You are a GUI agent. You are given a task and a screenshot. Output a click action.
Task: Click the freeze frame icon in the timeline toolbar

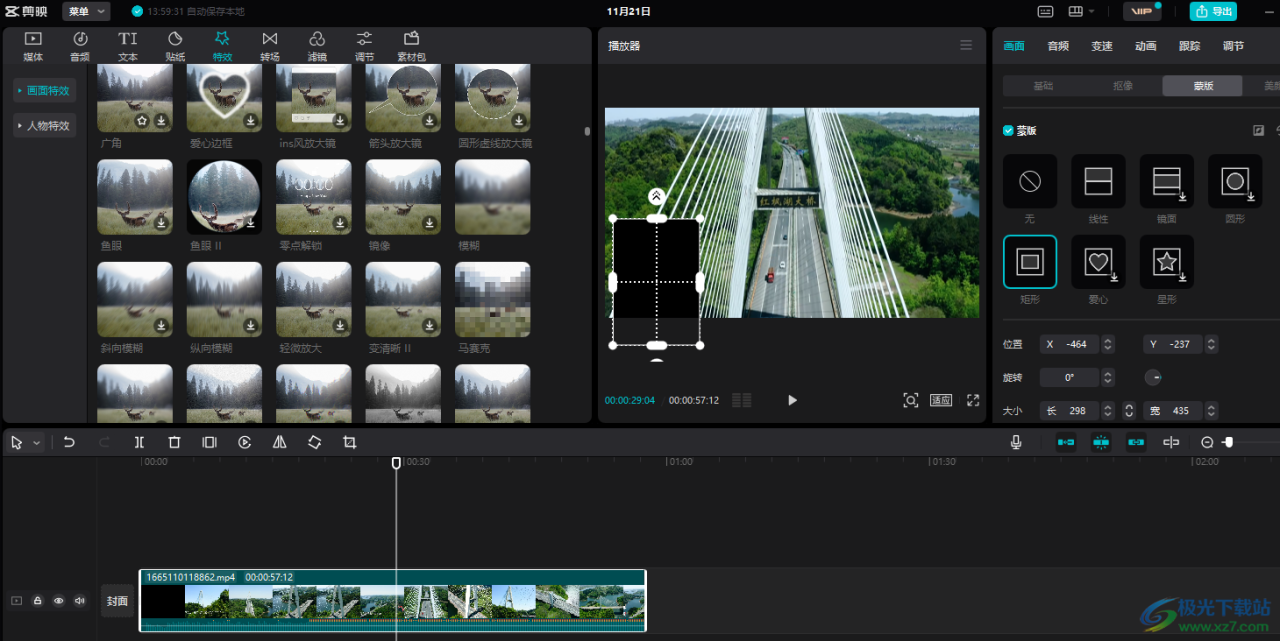point(209,442)
